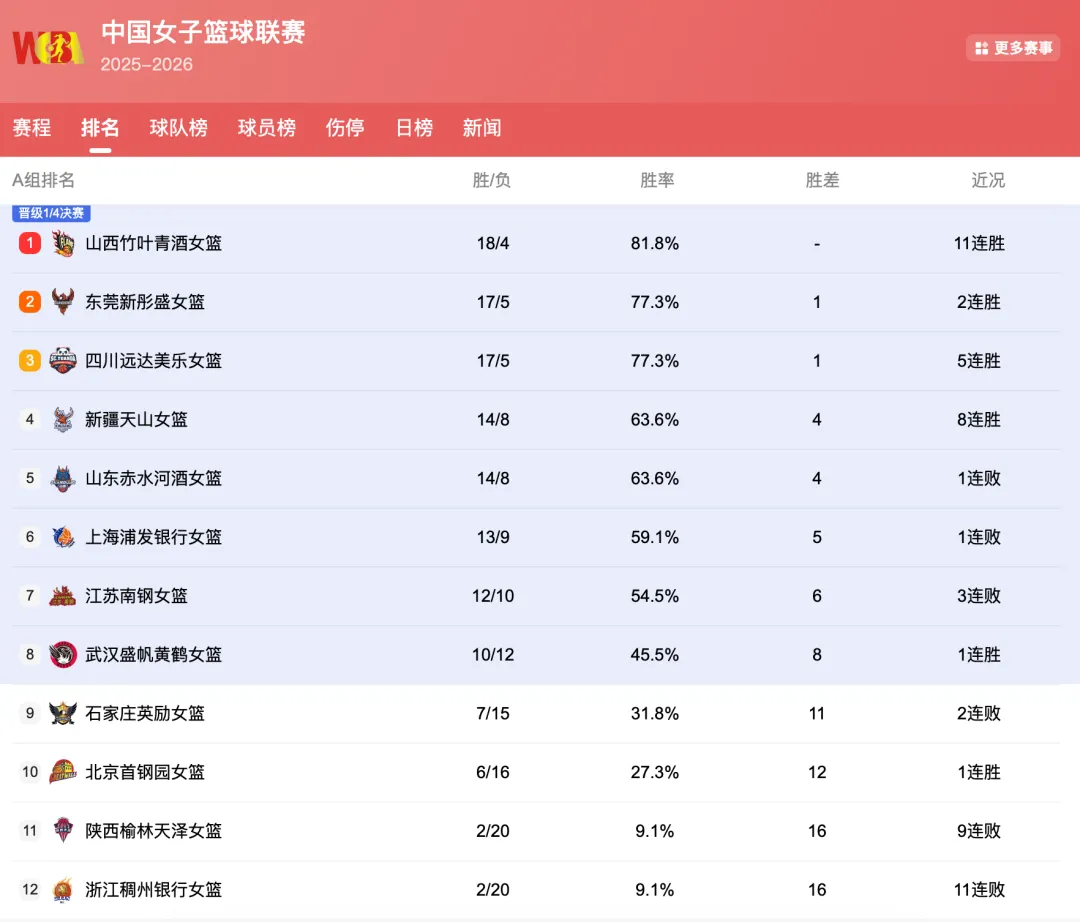Screen dimensions: 1080x922
Task: Click the 54.5% win rate
Action: pos(655,596)
